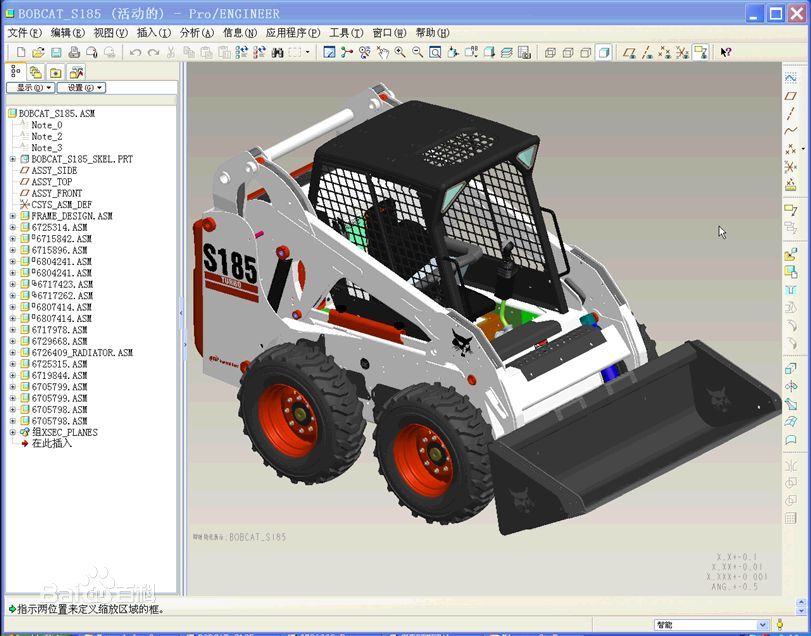Select 6726409_RADIATOR.ASM in the model tree

tap(81, 353)
